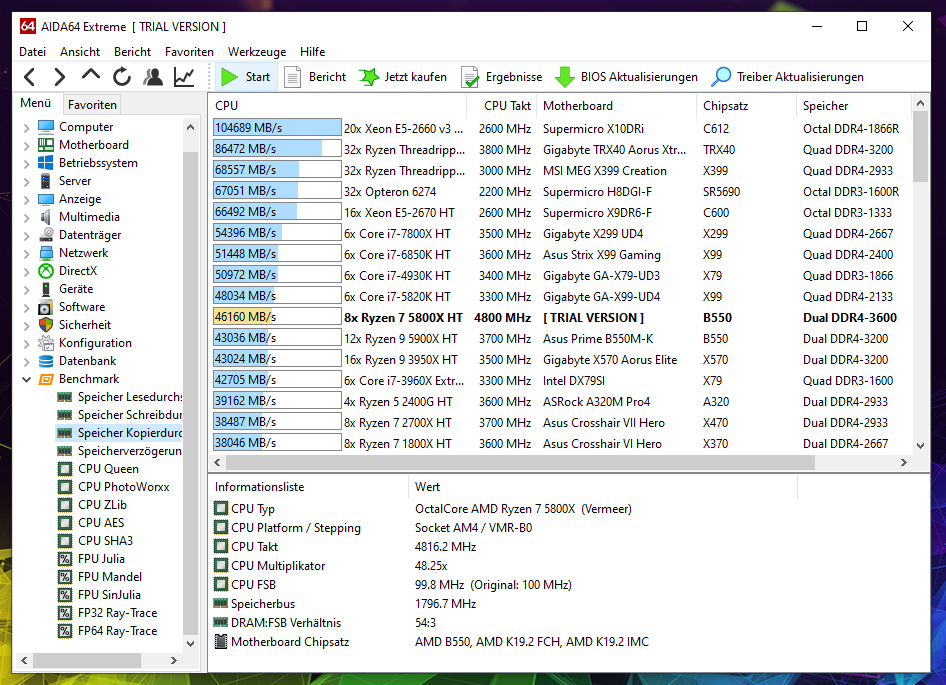
Task: Switch to the Favoriten sidebar tab
Action: [92, 104]
